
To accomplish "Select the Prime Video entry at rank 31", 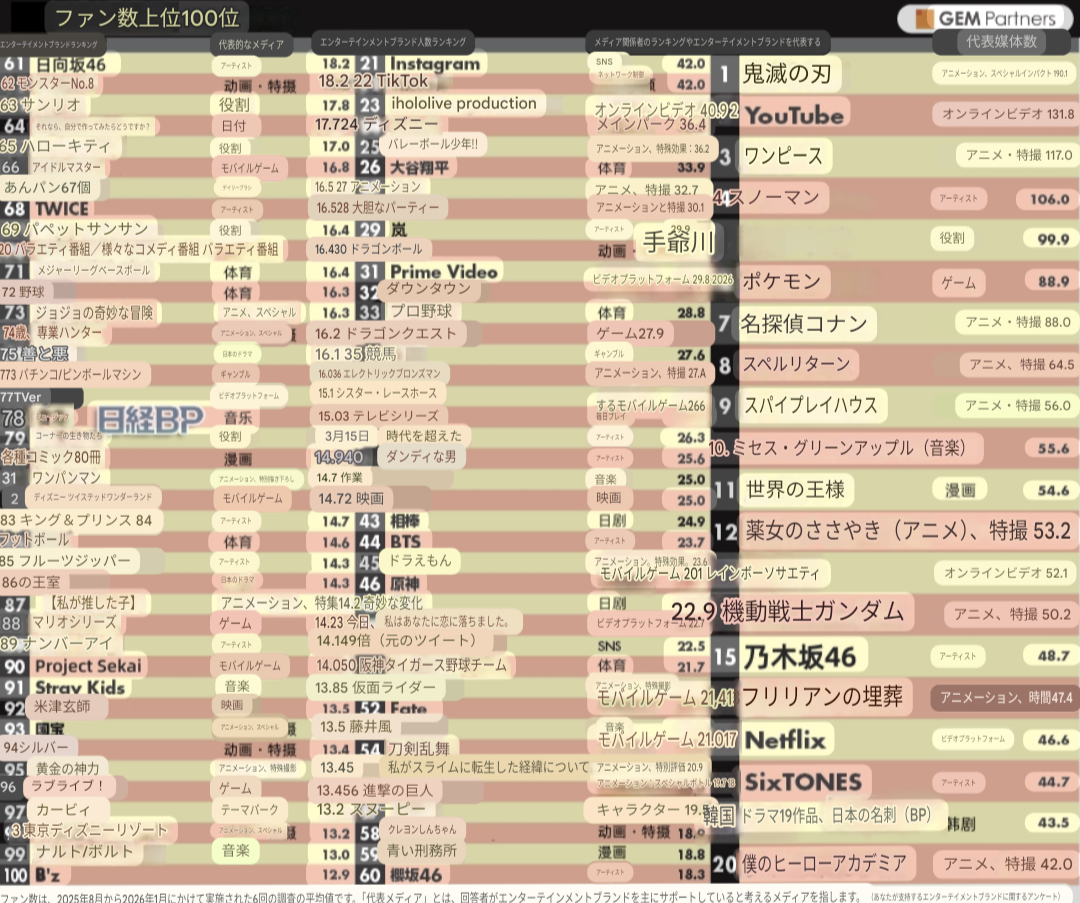I will pyautogui.click(x=443, y=272).
